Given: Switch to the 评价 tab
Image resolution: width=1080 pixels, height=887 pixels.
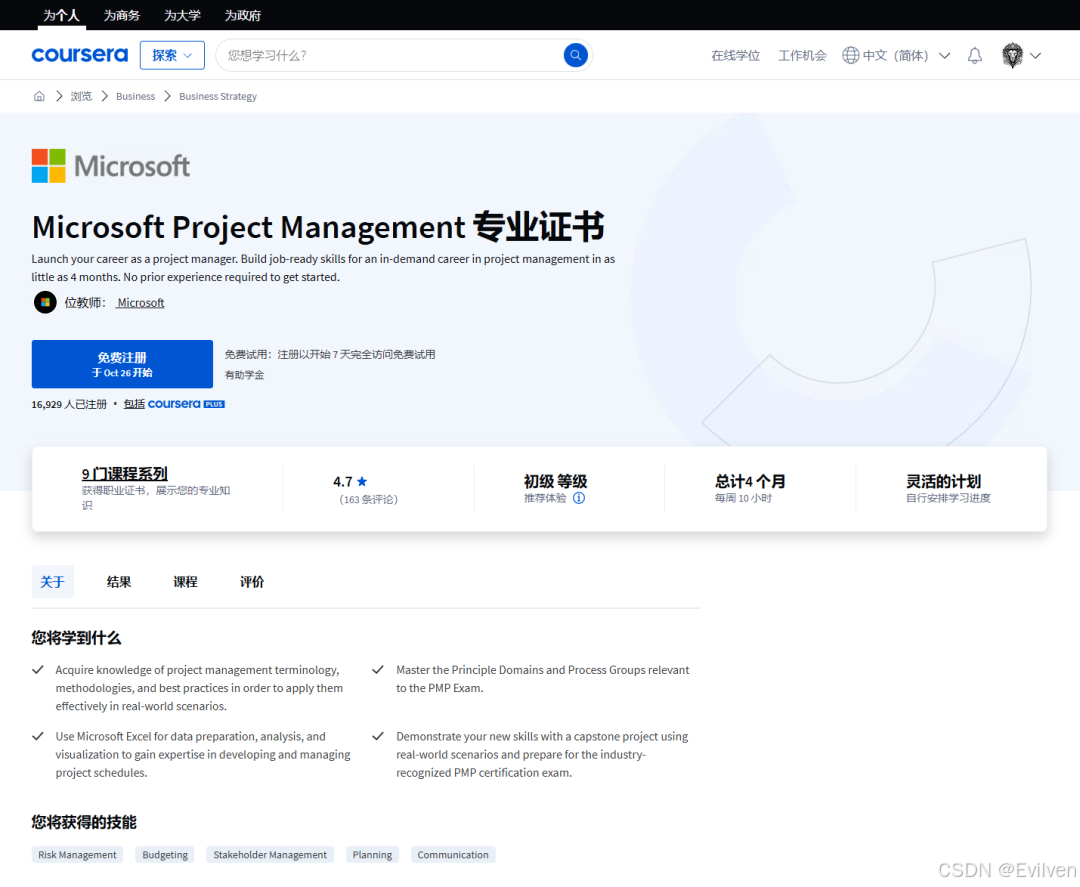Looking at the screenshot, I should (252, 582).
